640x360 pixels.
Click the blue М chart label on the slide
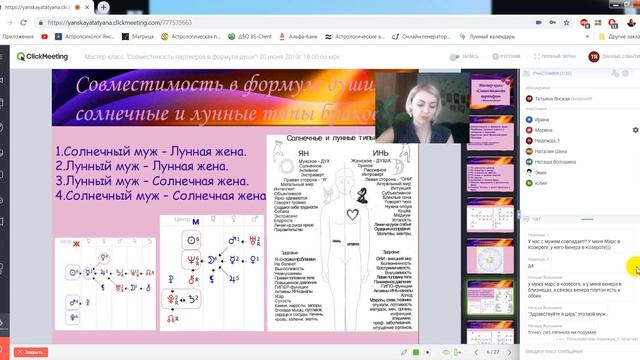tap(196, 222)
